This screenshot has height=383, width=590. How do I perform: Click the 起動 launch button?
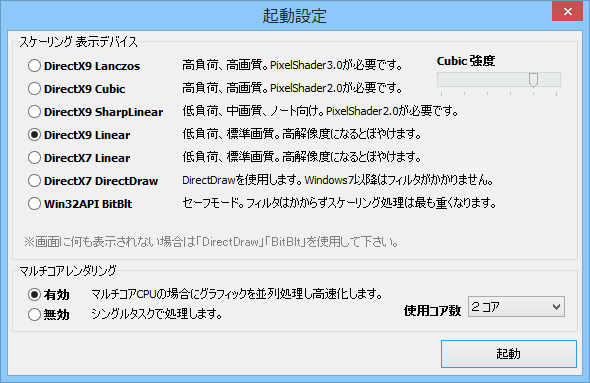tap(509, 354)
